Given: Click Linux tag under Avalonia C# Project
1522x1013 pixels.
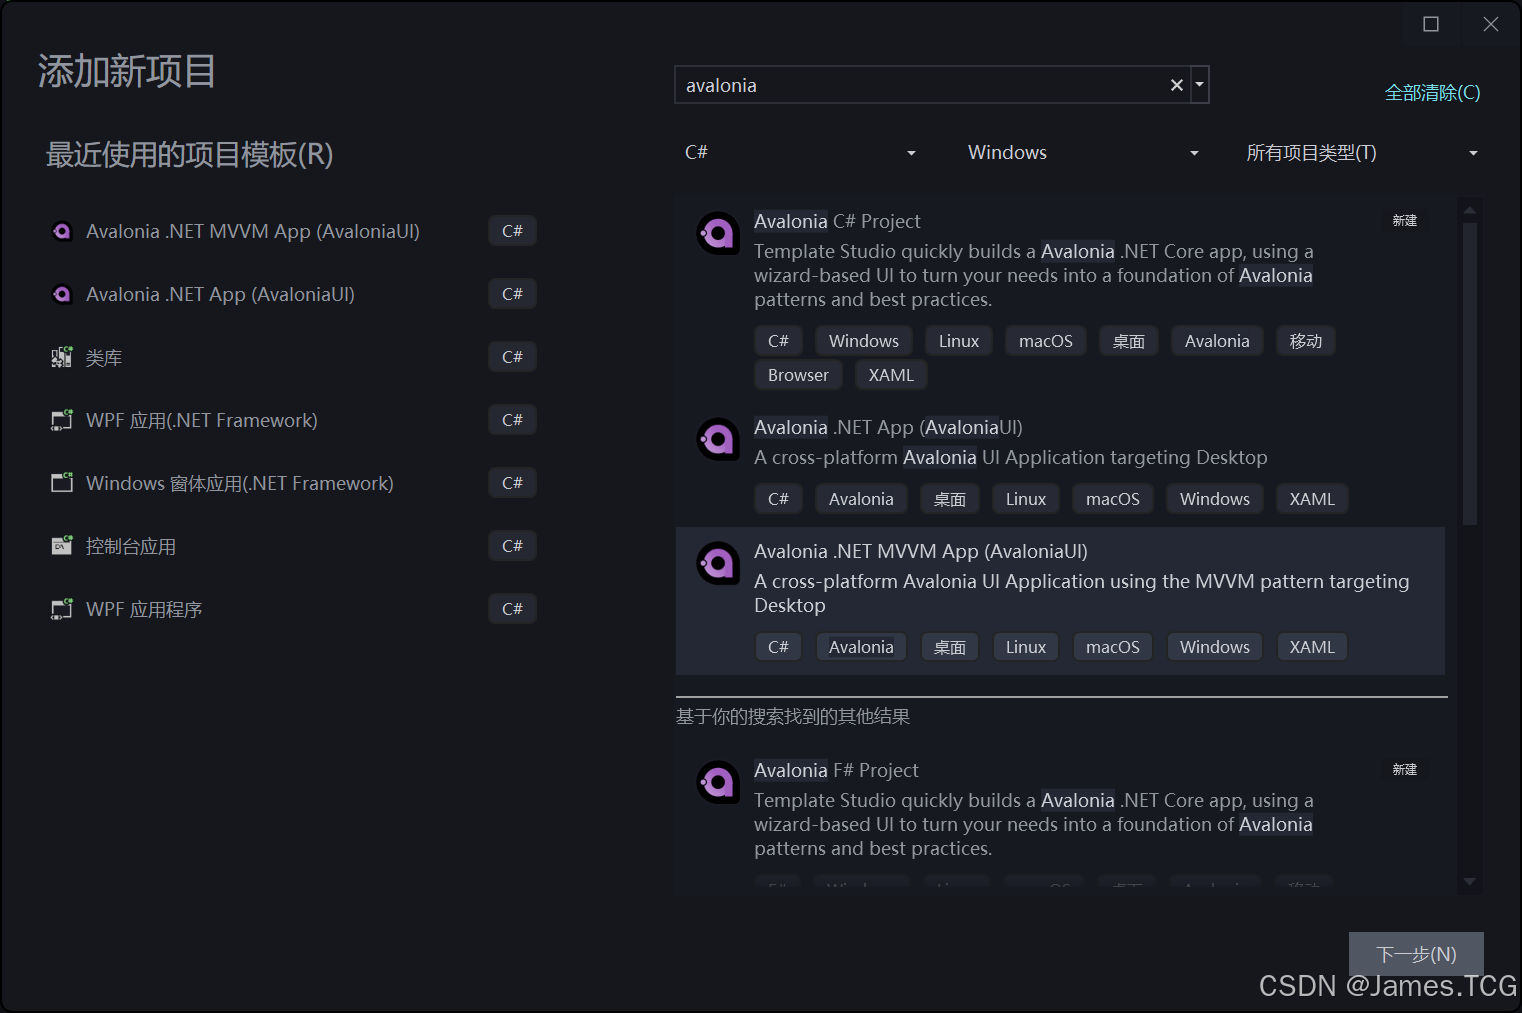Looking at the screenshot, I should coord(959,341).
